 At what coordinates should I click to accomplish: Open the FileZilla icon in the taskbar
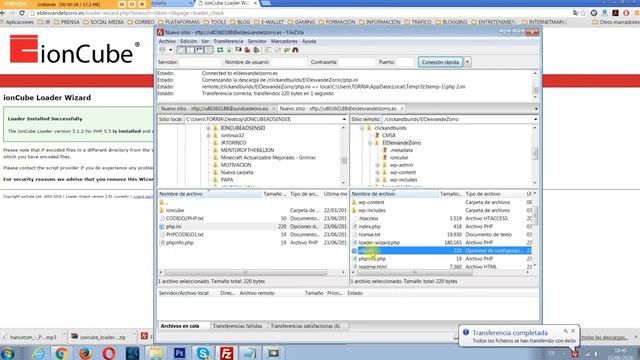coord(227,353)
